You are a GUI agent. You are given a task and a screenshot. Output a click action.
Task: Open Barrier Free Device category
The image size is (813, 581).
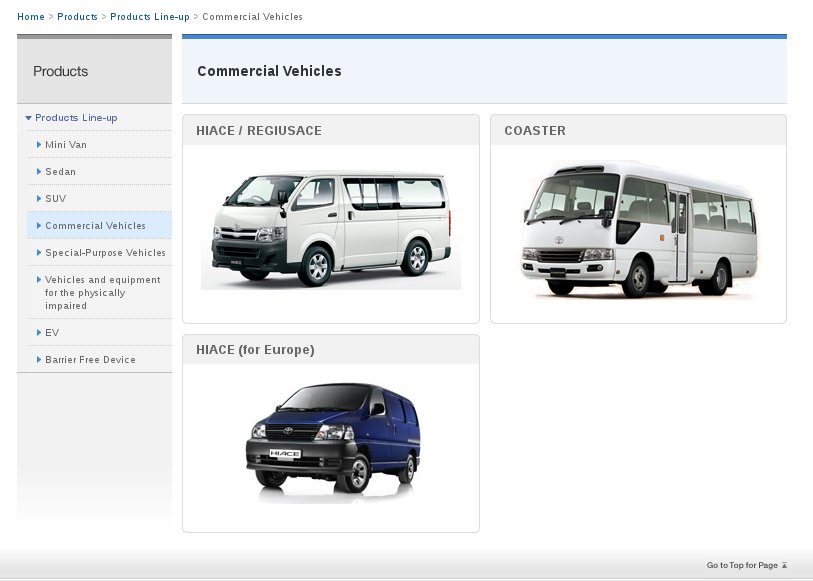pyautogui.click(x=90, y=359)
